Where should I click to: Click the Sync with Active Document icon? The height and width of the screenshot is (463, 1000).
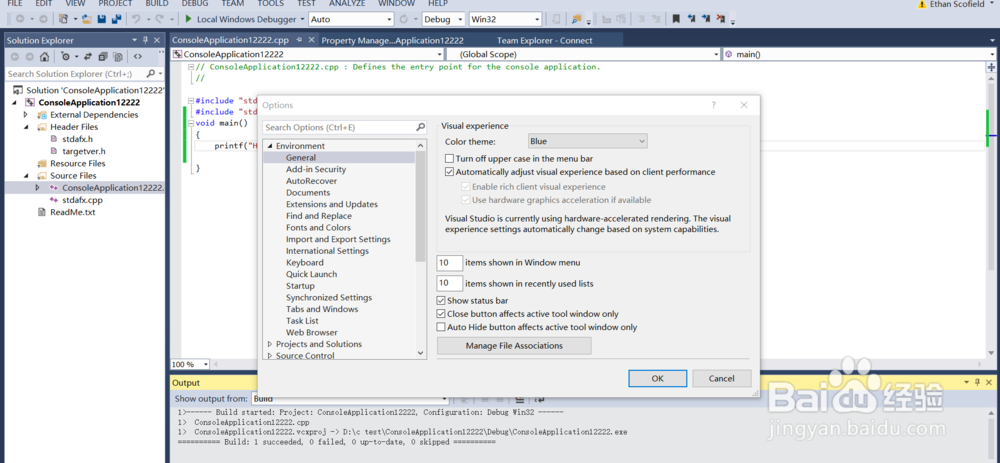tap(87, 57)
